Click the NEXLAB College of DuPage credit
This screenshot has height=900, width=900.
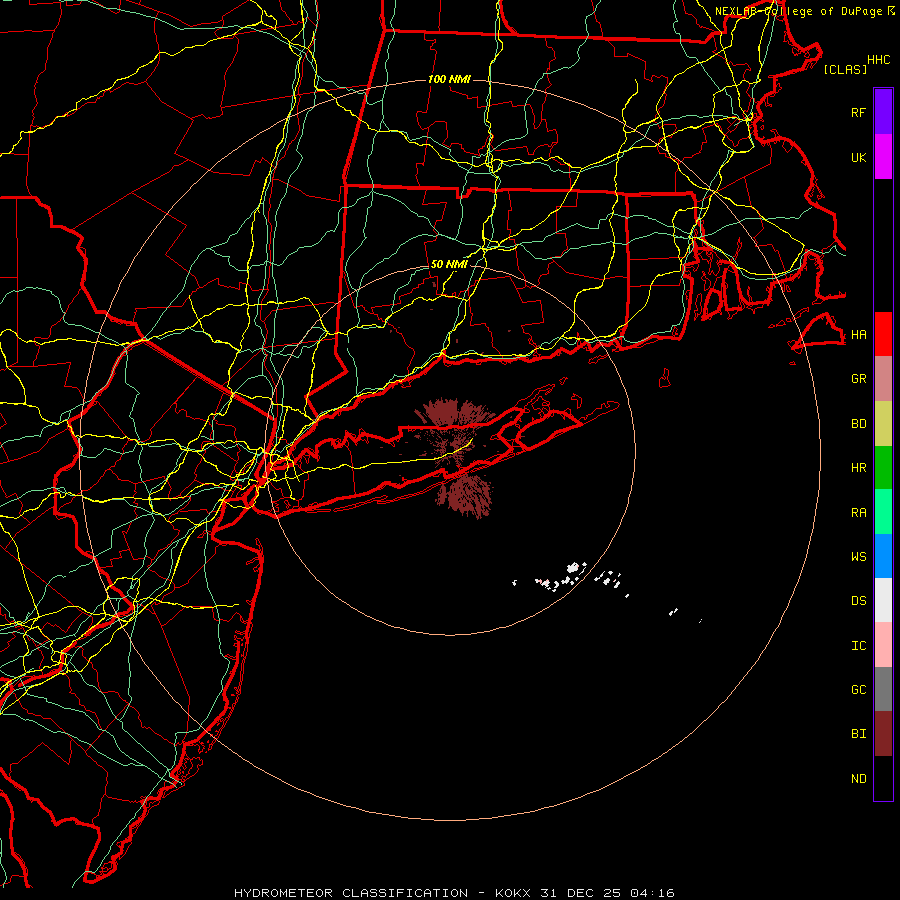tap(804, 11)
